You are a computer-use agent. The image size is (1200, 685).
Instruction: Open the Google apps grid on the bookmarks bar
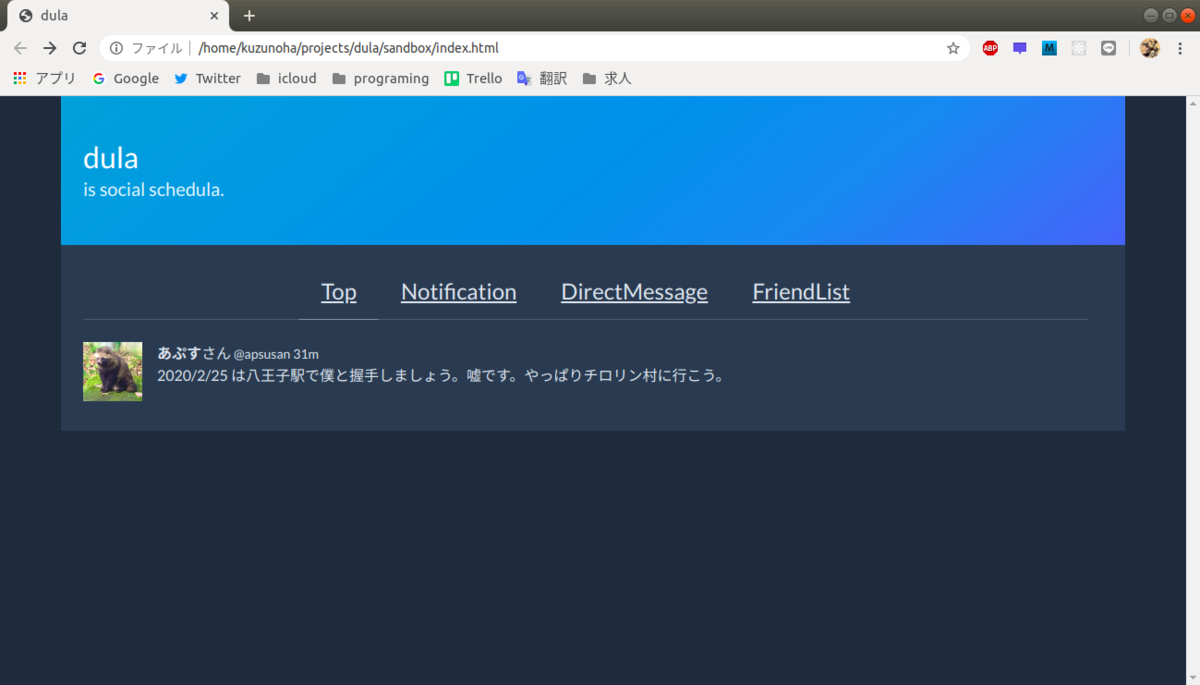click(19, 78)
